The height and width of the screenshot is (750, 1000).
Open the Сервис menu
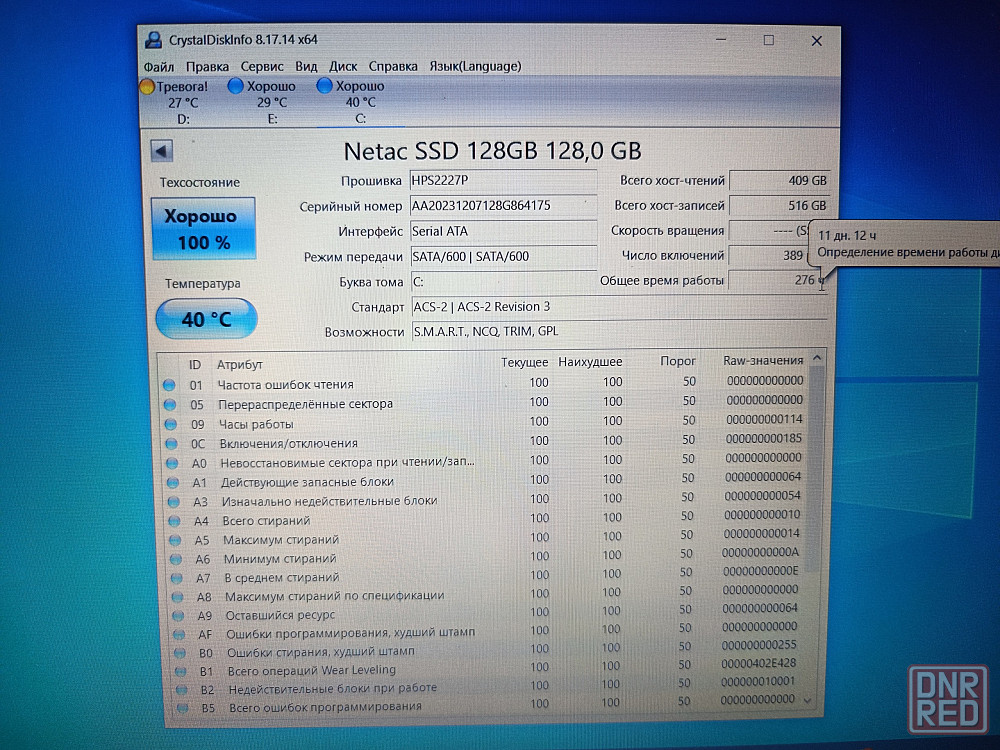click(262, 66)
